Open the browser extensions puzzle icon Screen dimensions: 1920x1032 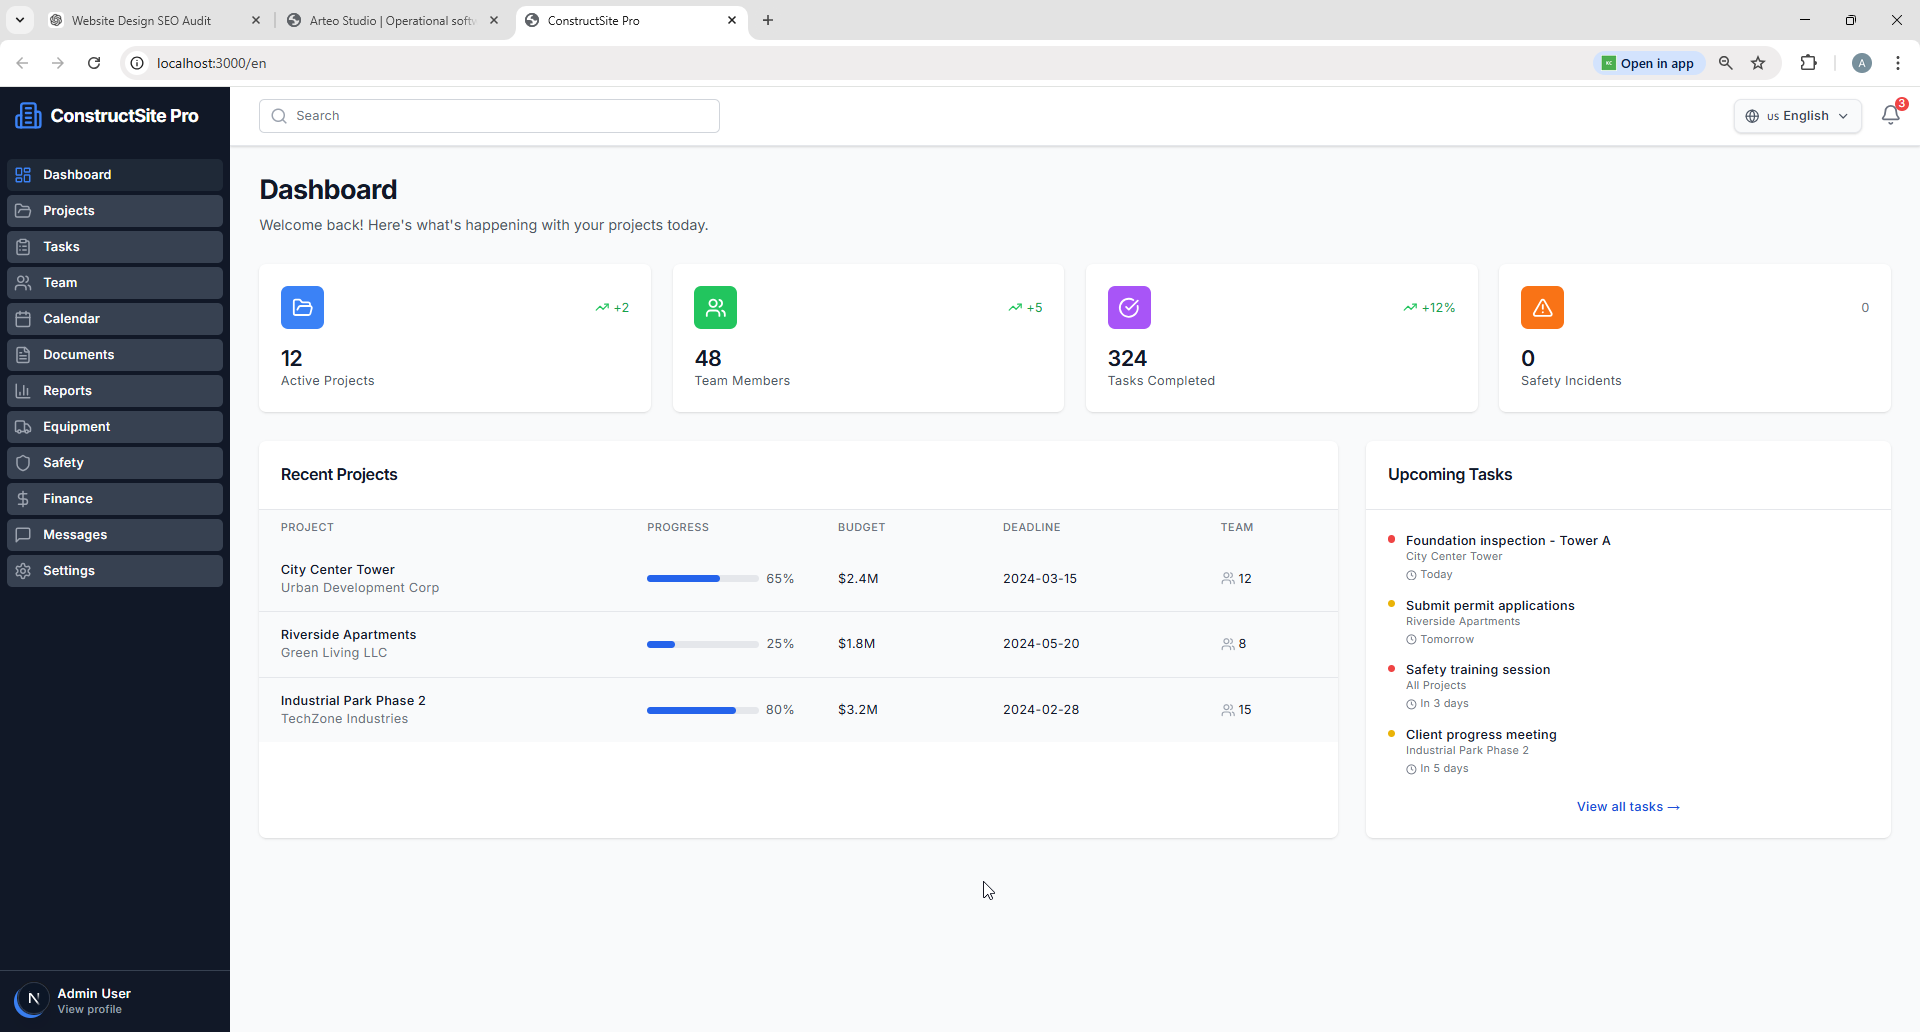coord(1808,63)
